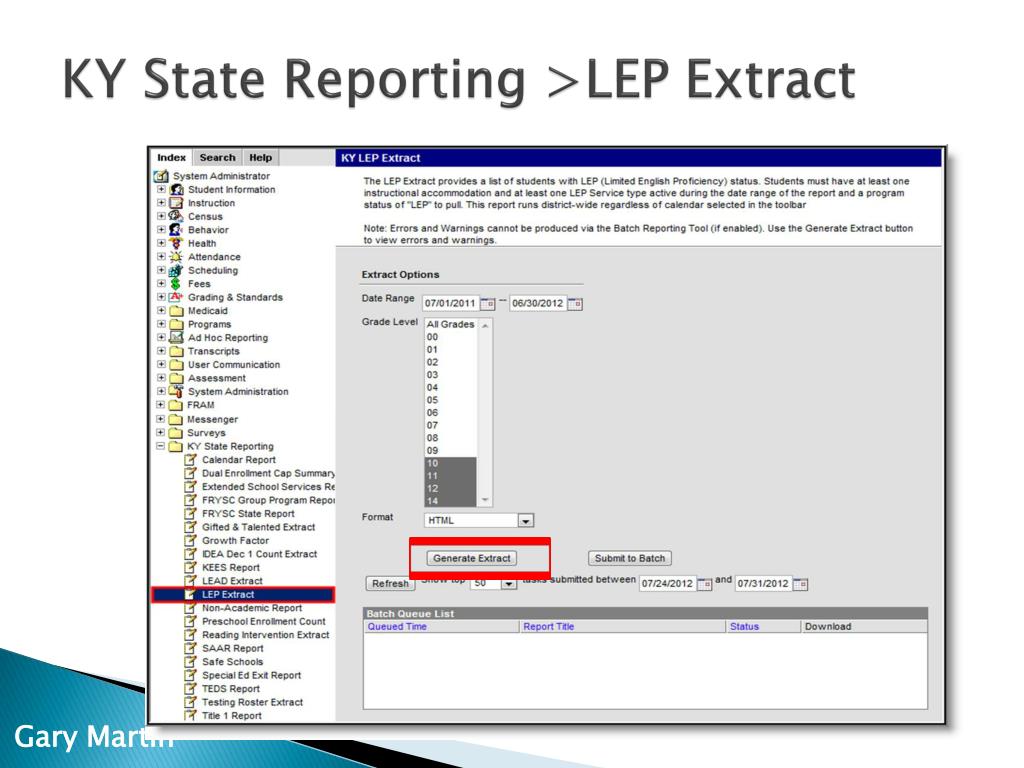
Task: Open calendar picker for 07/31/2012 batch date
Action: 801,584
